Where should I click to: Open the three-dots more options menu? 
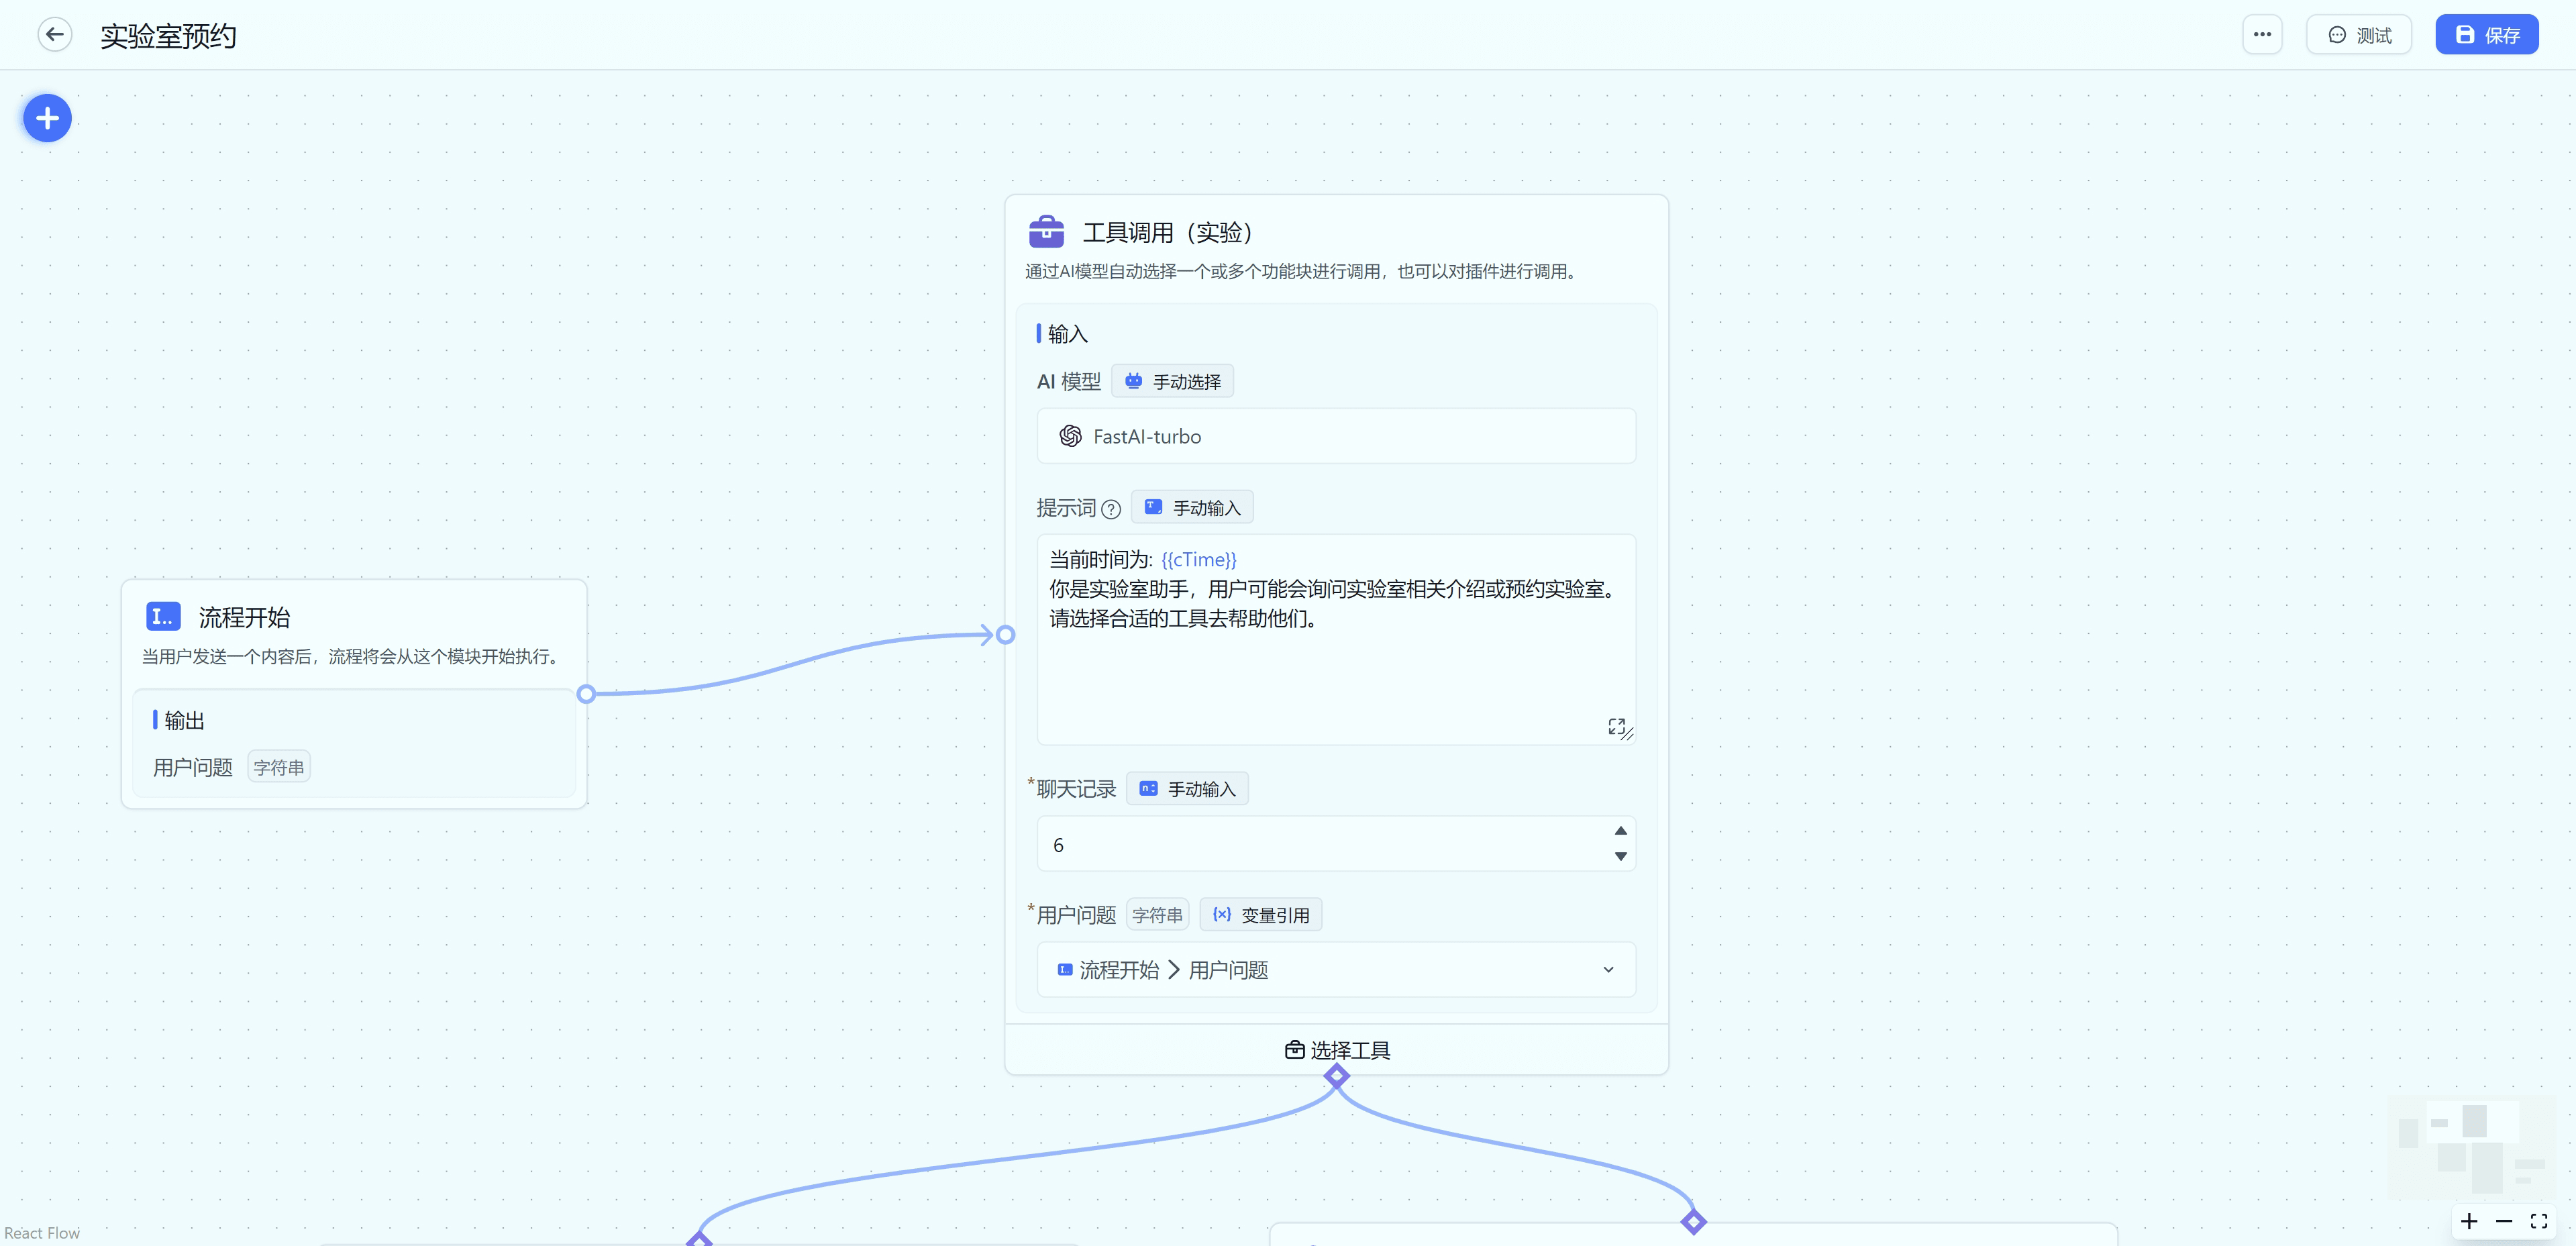[2262, 35]
